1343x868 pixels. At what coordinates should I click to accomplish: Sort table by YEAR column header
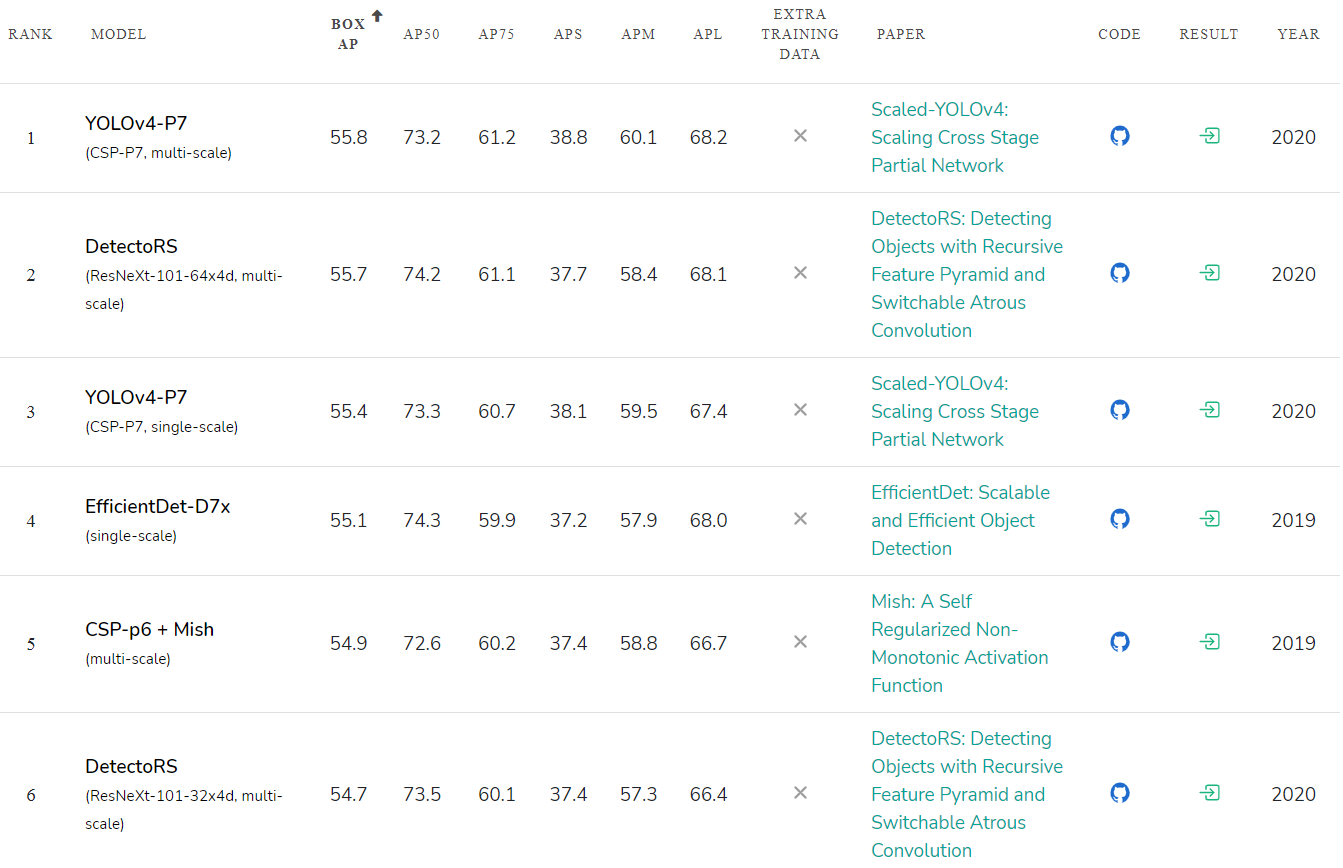point(1298,34)
